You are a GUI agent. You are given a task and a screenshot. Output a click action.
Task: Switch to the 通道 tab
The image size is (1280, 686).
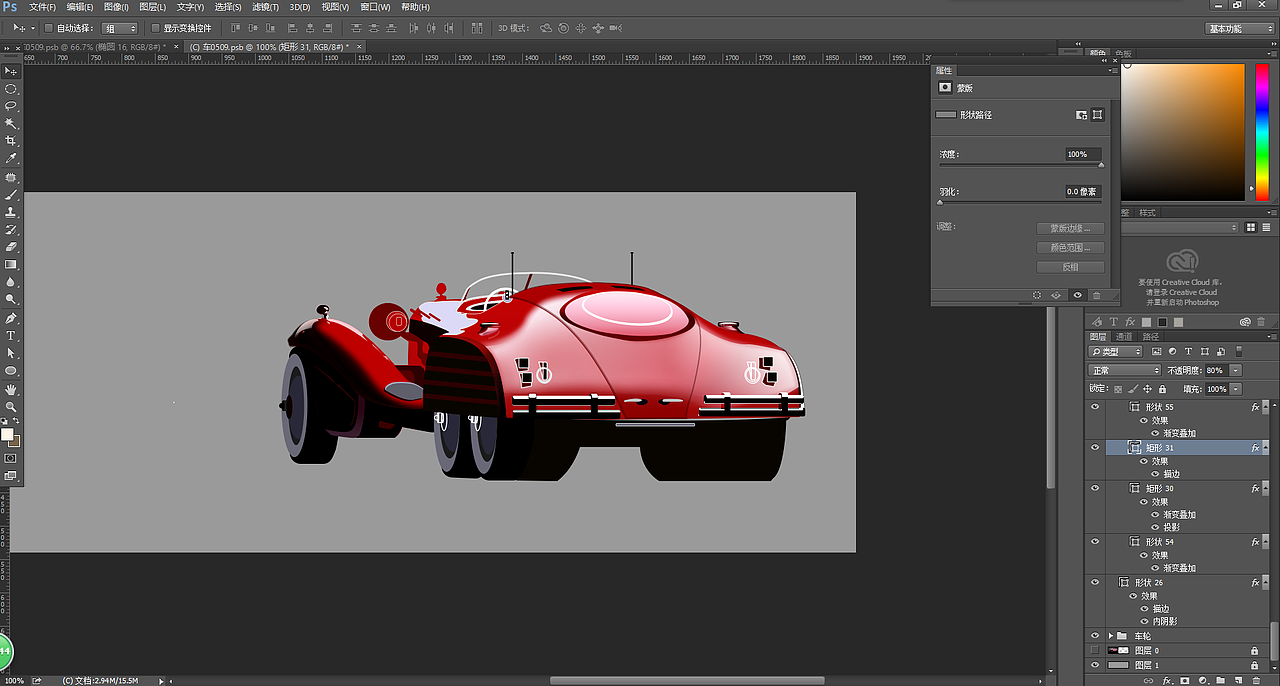pos(1123,337)
